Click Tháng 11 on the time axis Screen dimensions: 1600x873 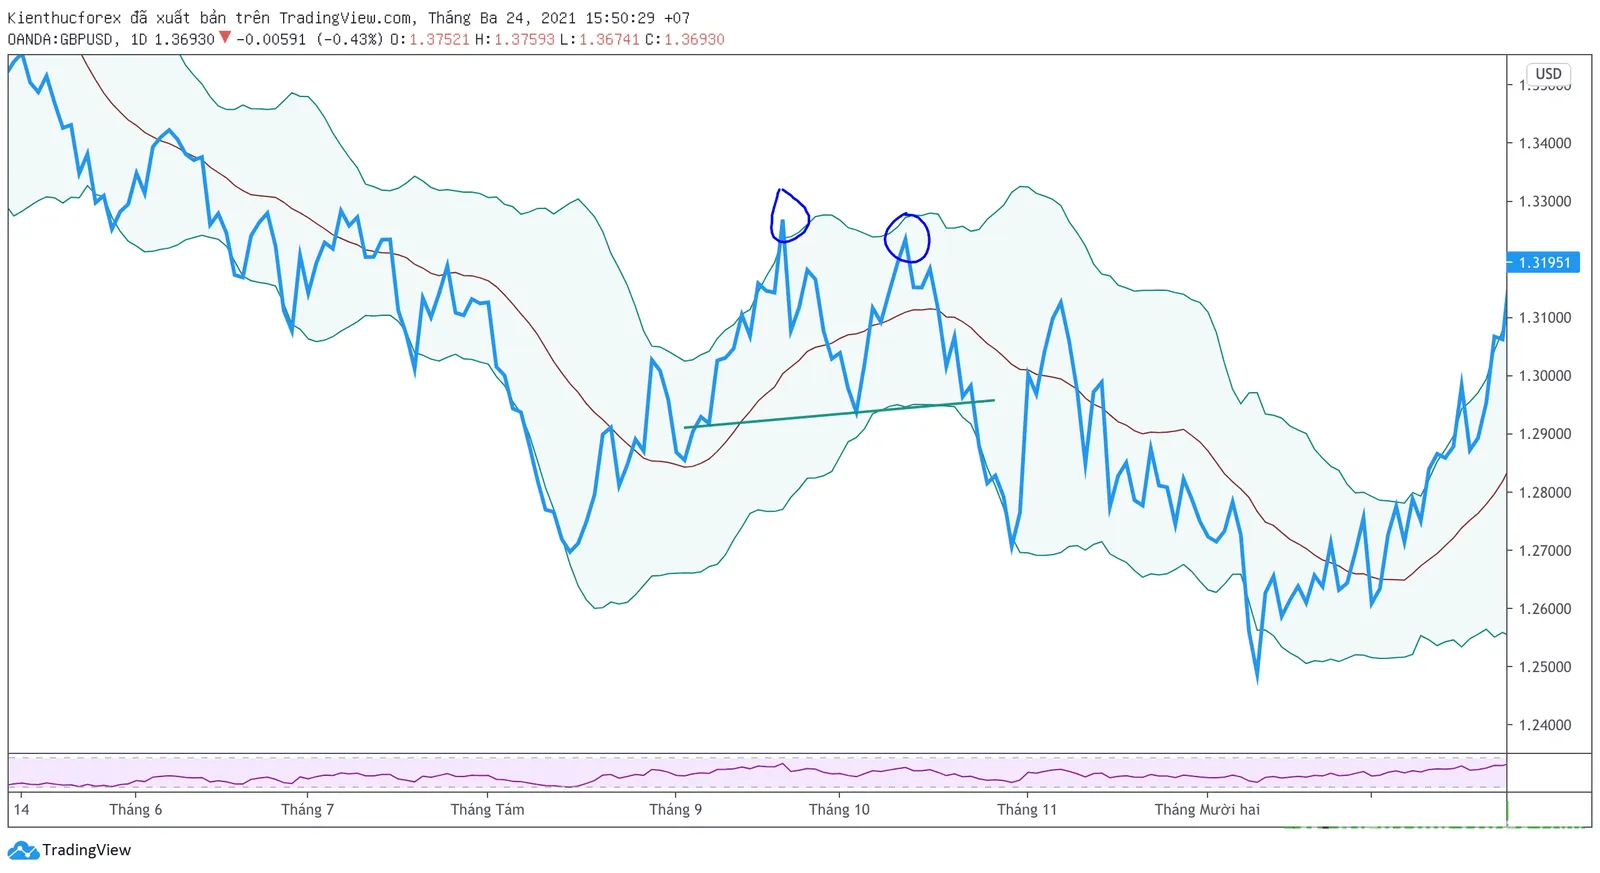click(x=1027, y=810)
